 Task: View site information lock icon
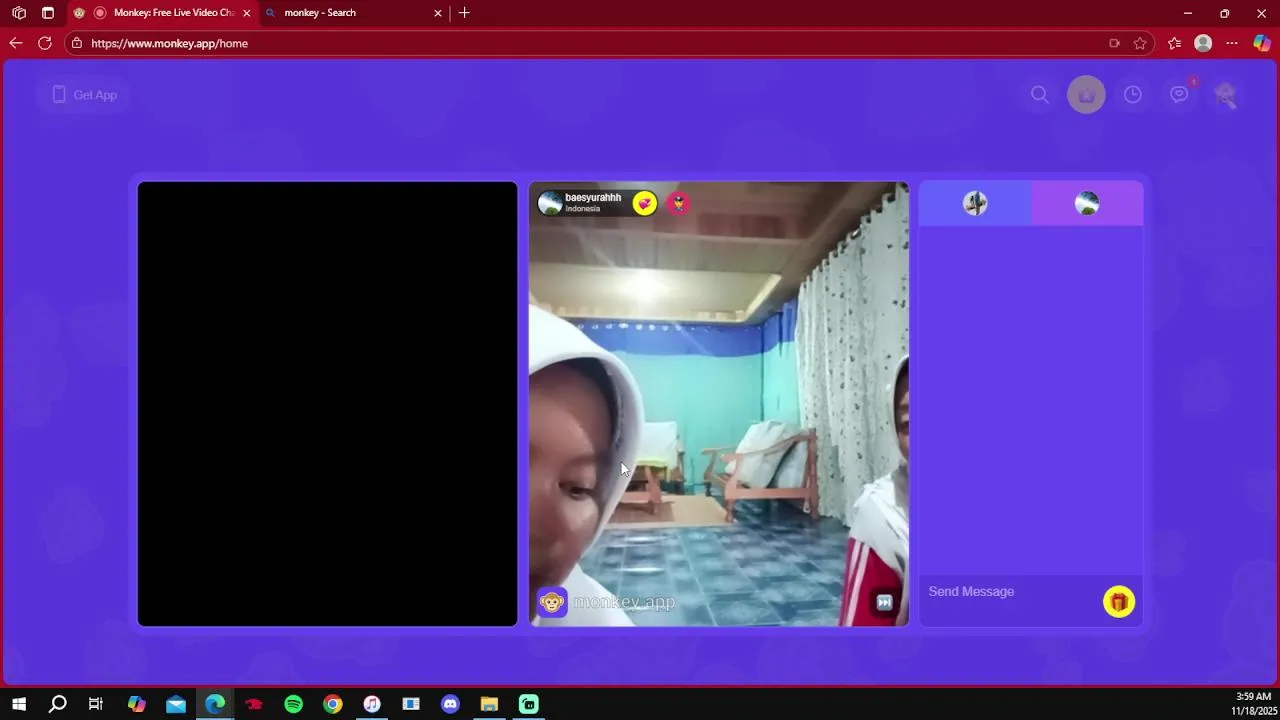(77, 43)
